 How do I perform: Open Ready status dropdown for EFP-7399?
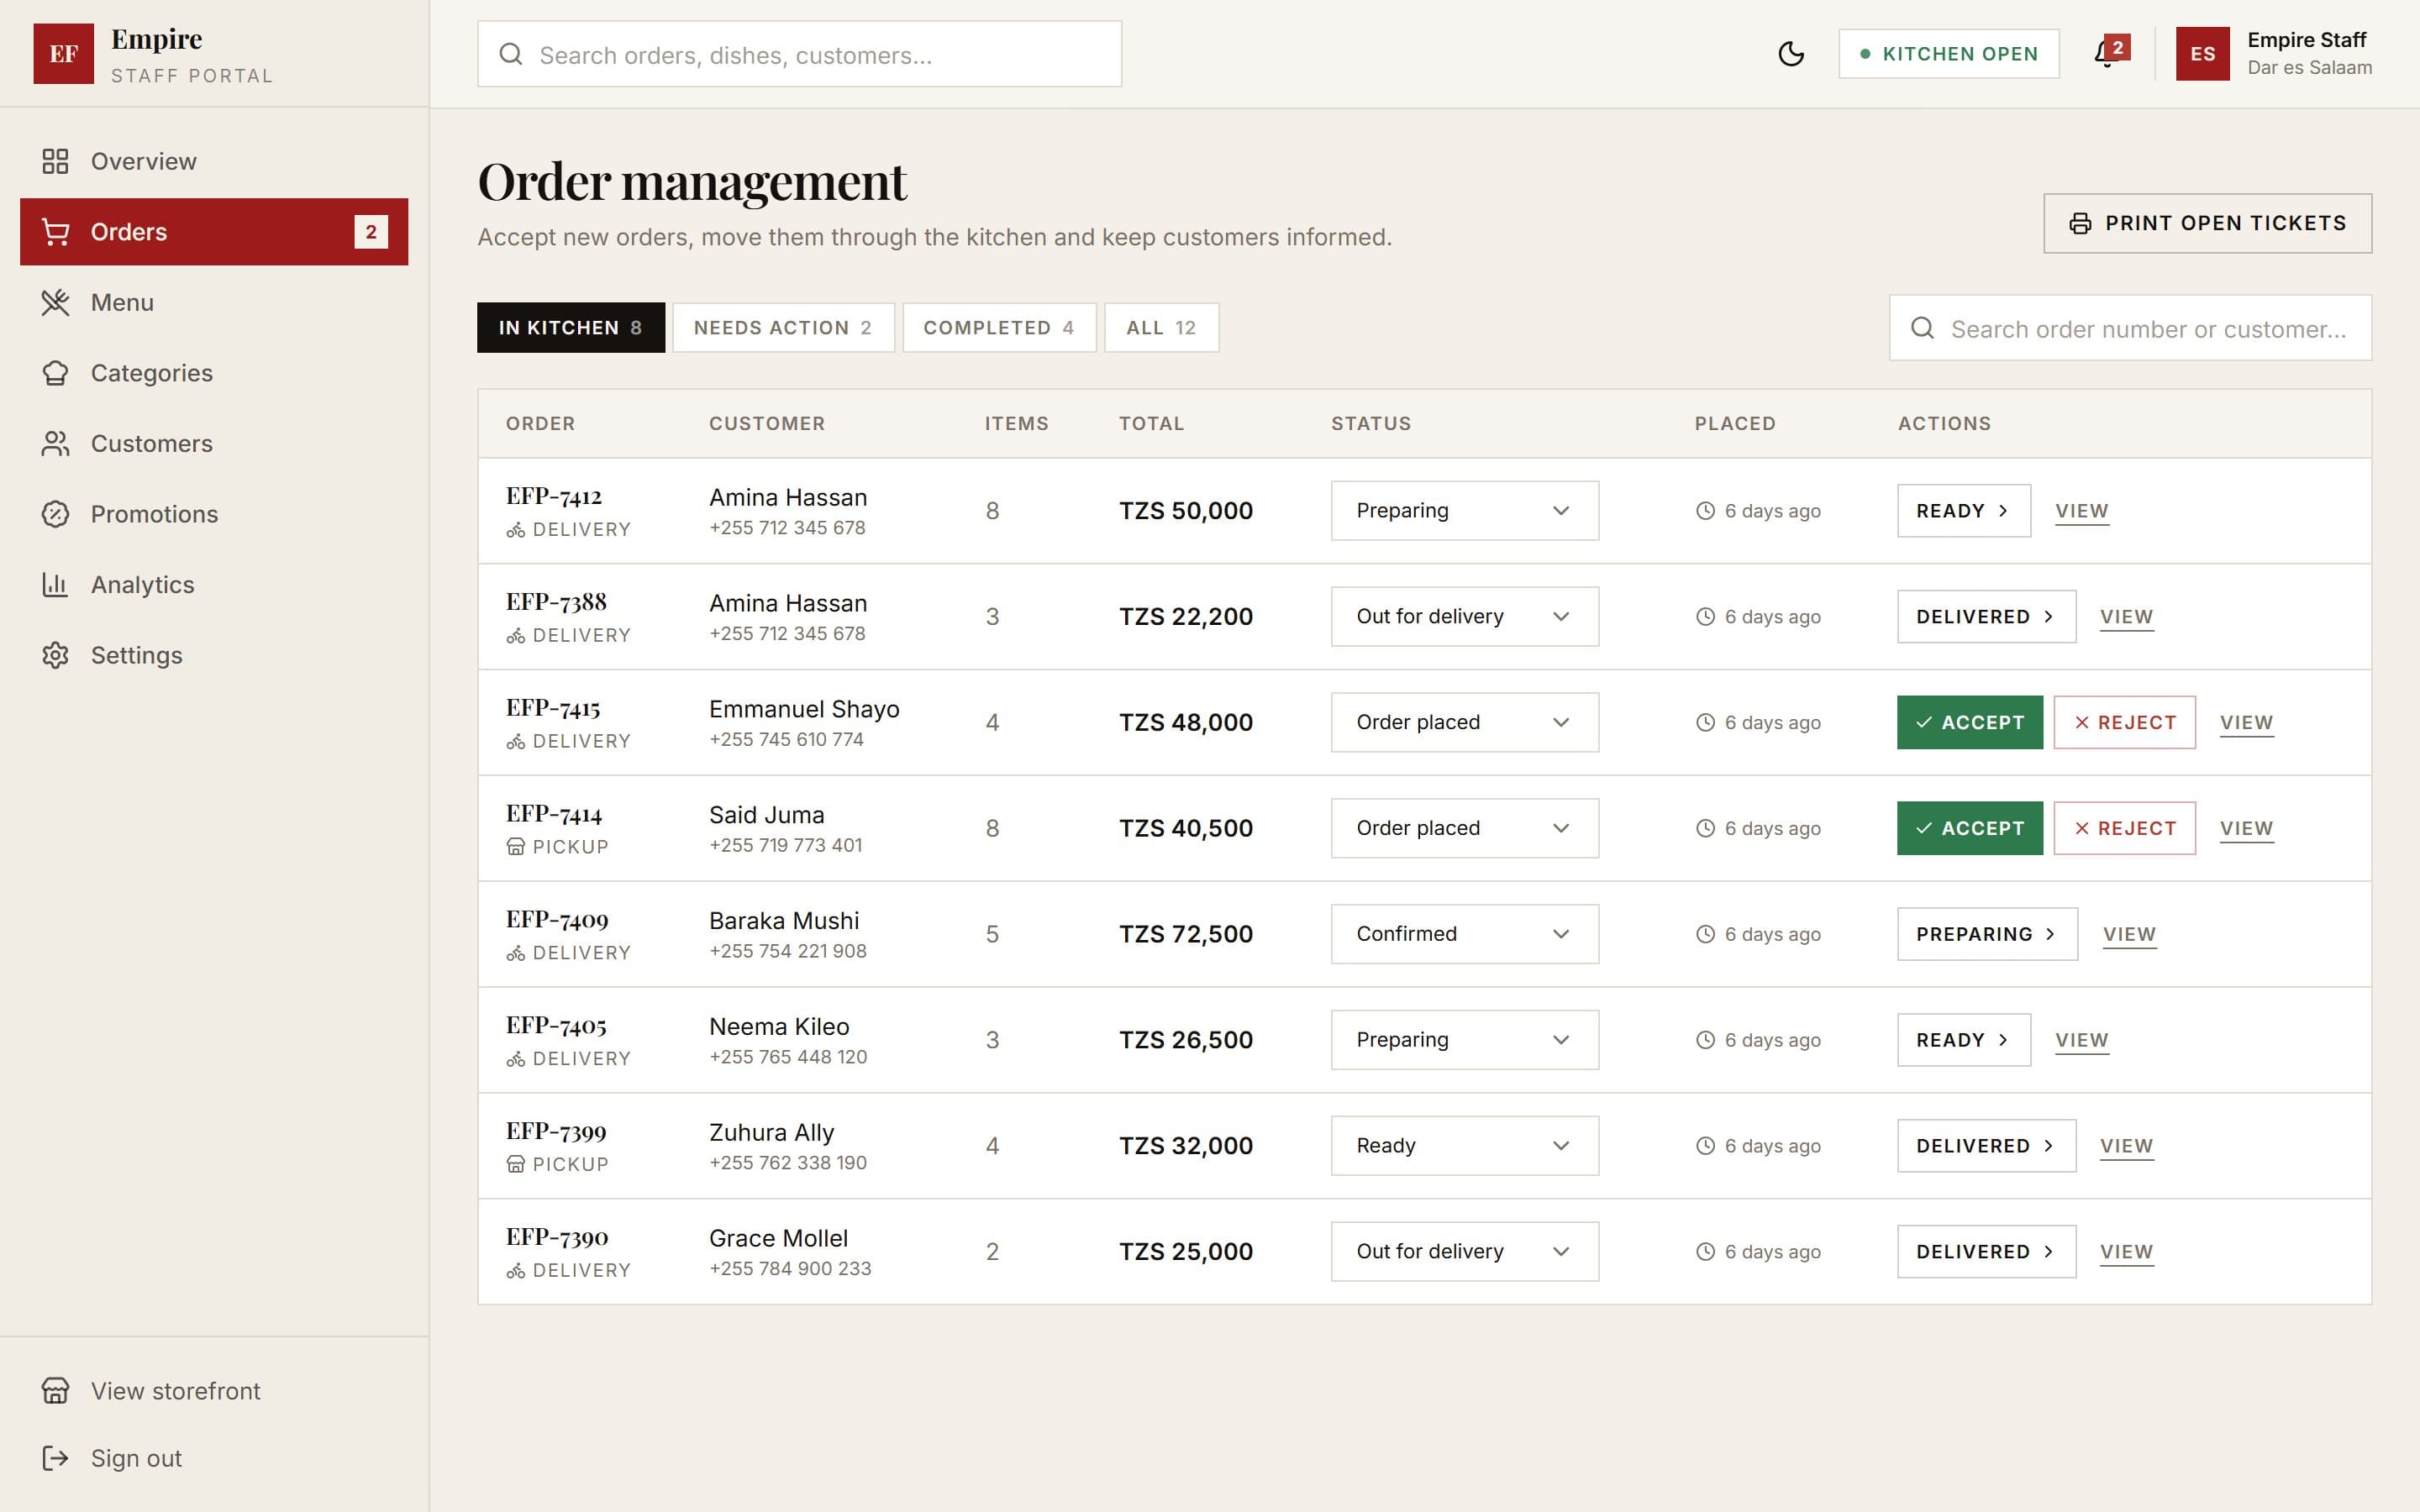tap(1464, 1146)
